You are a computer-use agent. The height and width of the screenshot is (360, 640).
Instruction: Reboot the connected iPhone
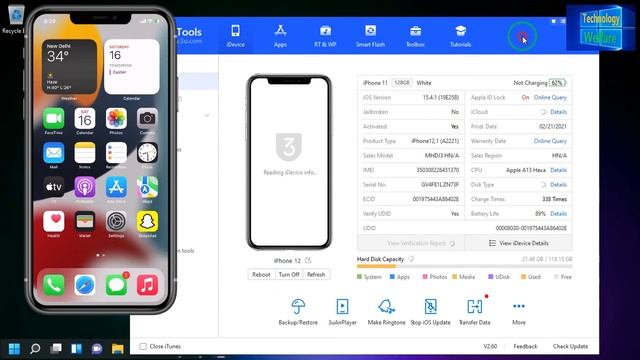[x=261, y=274]
